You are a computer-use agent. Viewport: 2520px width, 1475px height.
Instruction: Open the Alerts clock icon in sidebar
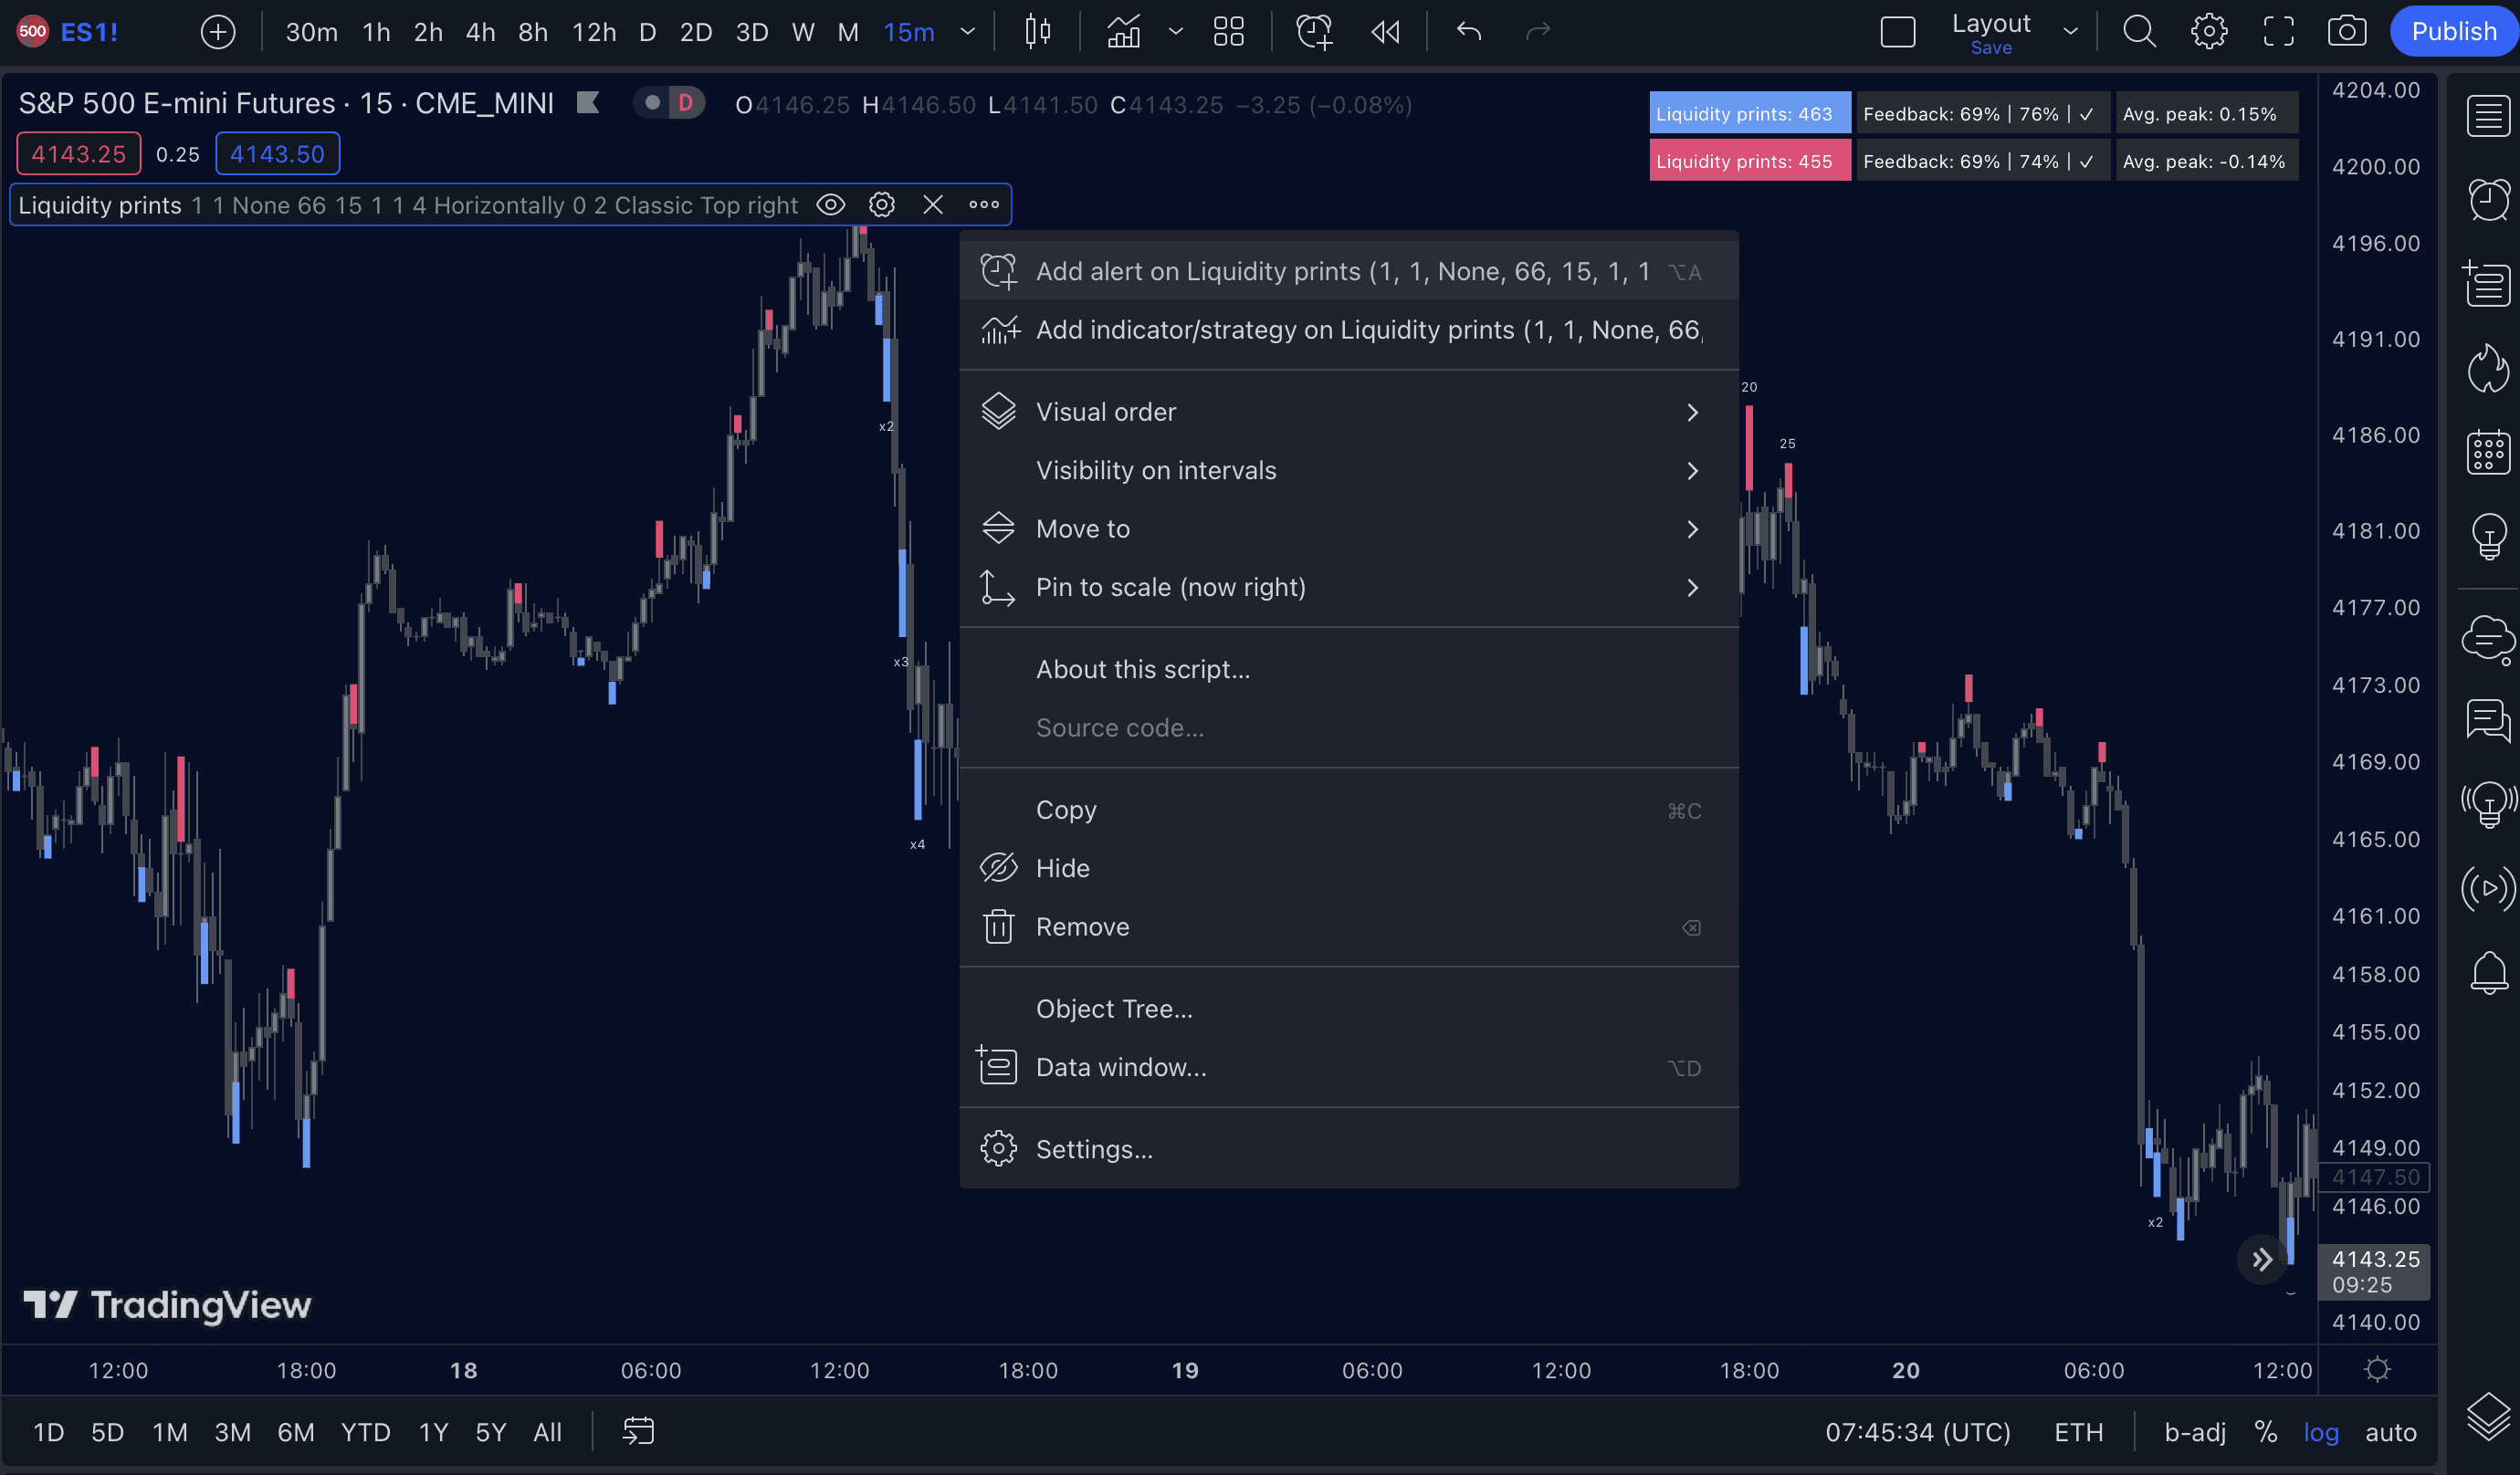2487,200
